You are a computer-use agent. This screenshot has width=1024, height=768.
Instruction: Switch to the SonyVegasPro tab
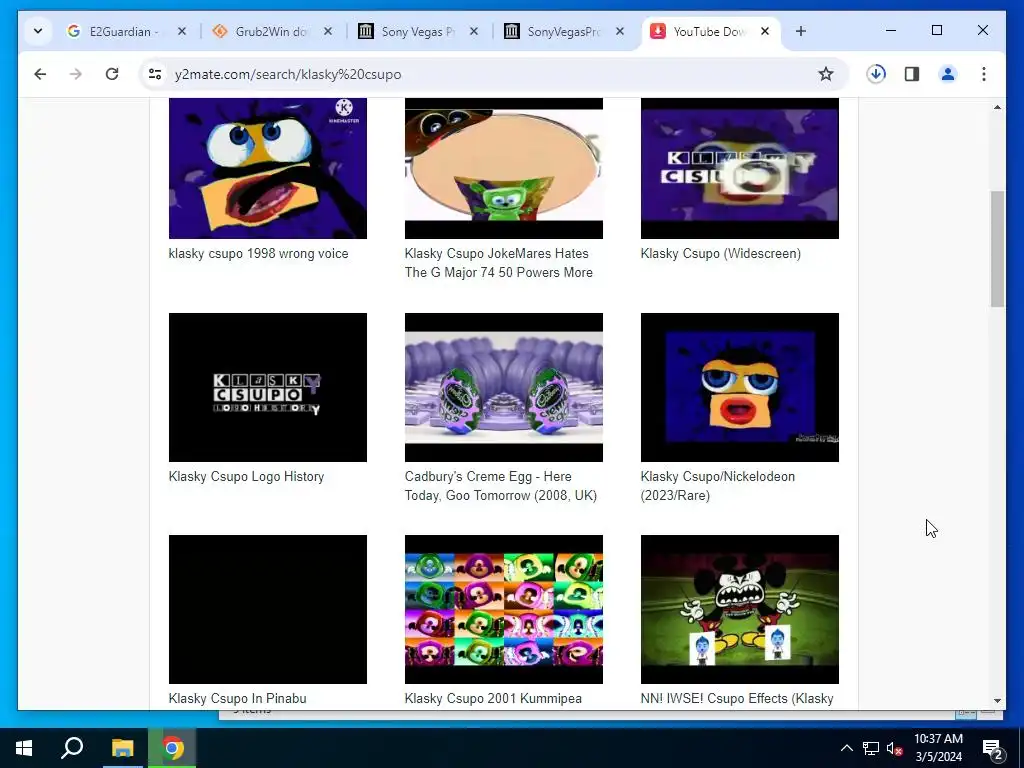coord(563,31)
